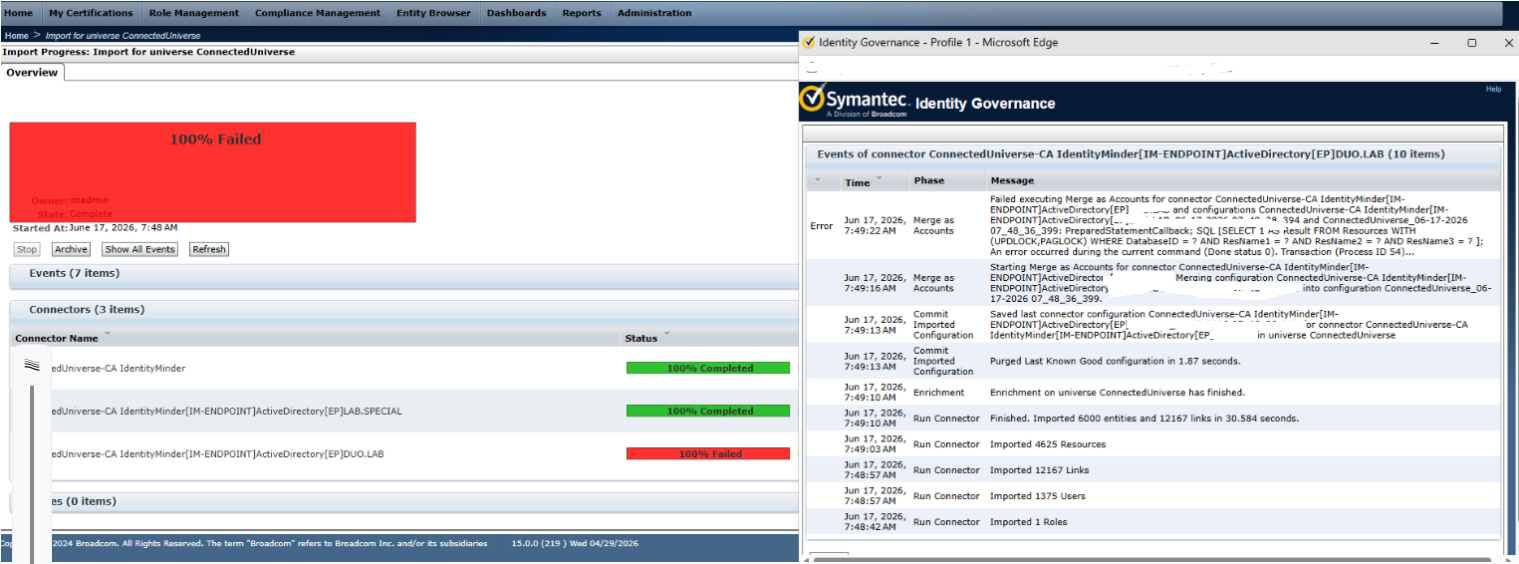
Task: Open the Status column sort arrow
Action: click(x=666, y=335)
